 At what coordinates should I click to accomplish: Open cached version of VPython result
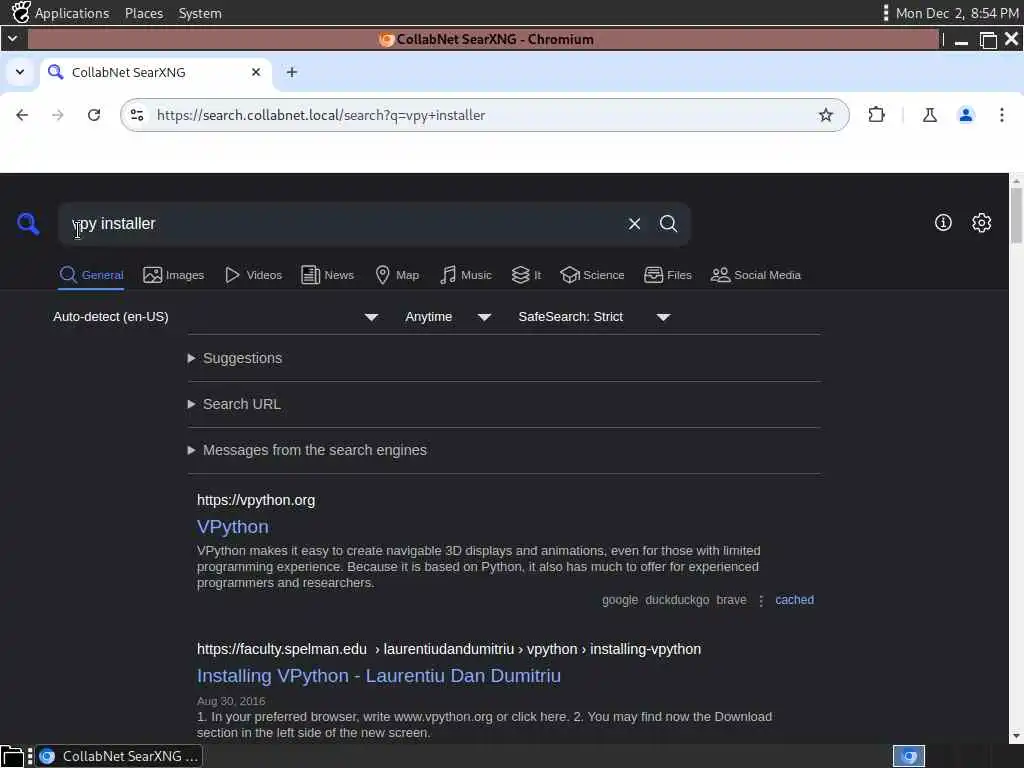794,600
